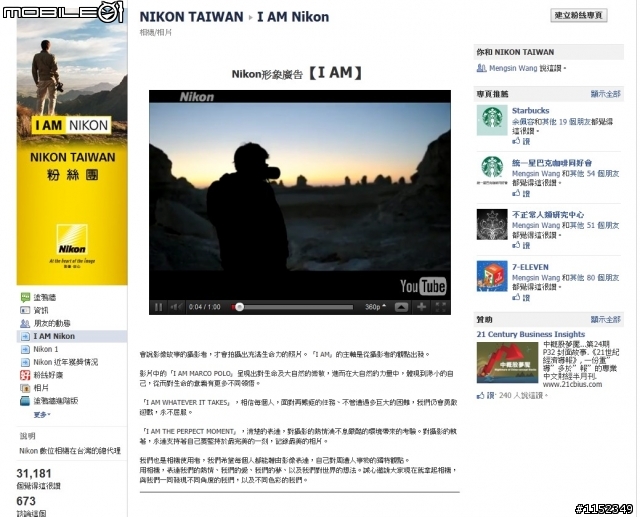Click the video progress slider knob
Viewport: 640px width, 517px height.
pos(240,307)
